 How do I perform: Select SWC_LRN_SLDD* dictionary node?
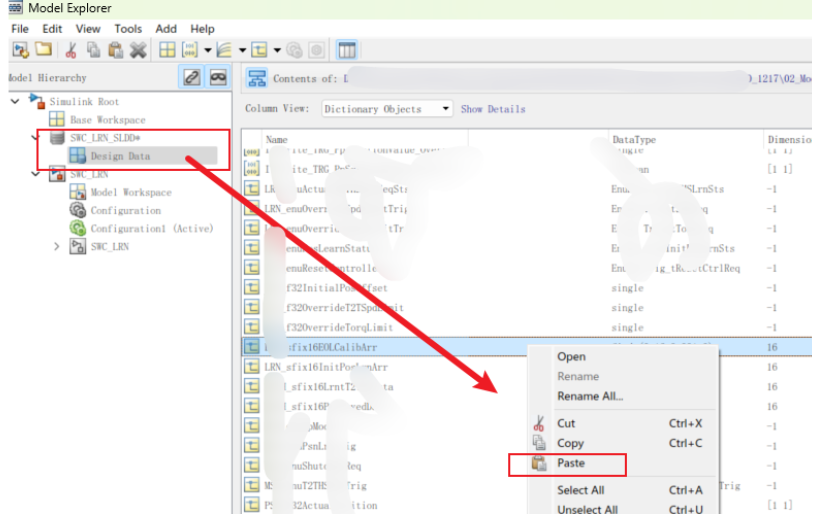105,138
